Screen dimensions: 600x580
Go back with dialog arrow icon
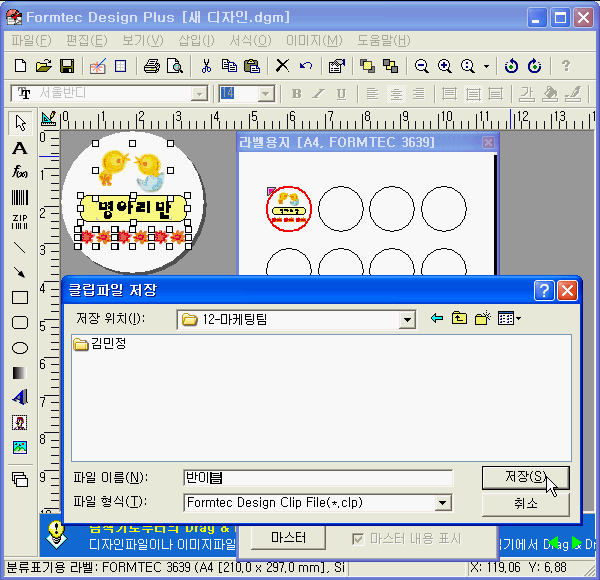point(437,318)
